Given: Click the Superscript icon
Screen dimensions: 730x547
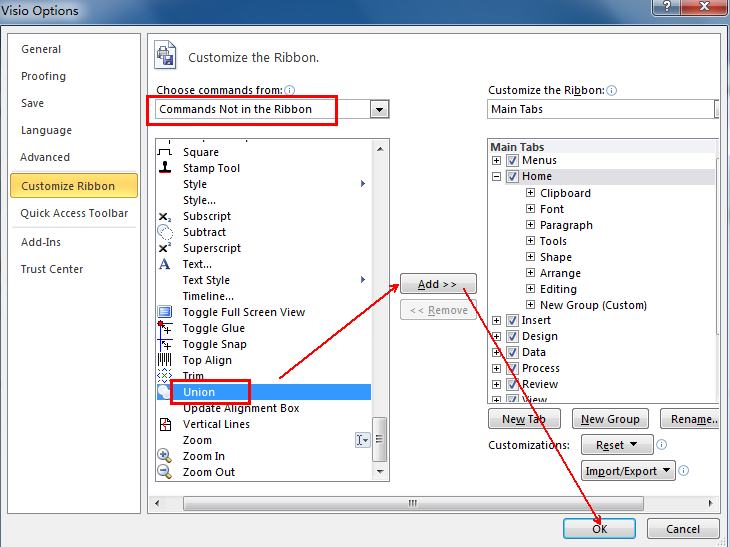Looking at the screenshot, I should tap(165, 248).
